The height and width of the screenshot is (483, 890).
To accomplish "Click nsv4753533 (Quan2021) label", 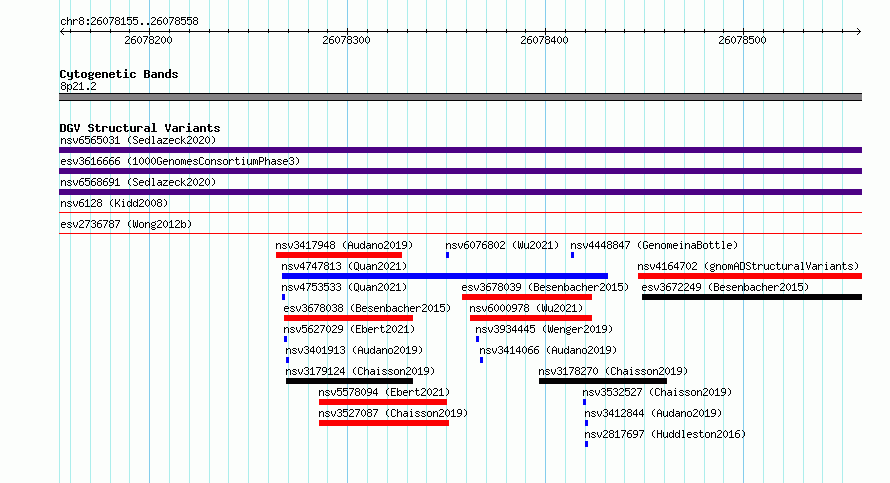I will tap(344, 287).
